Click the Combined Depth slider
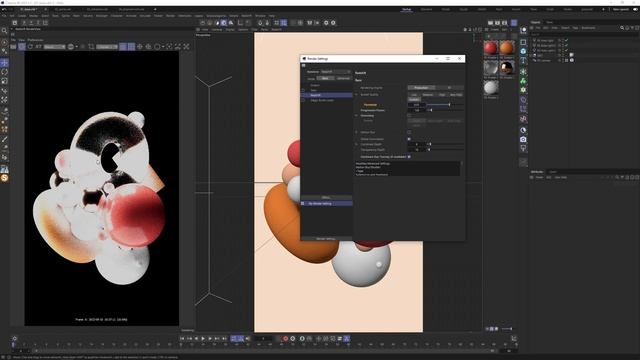This screenshot has height=360, width=640. pos(445,144)
